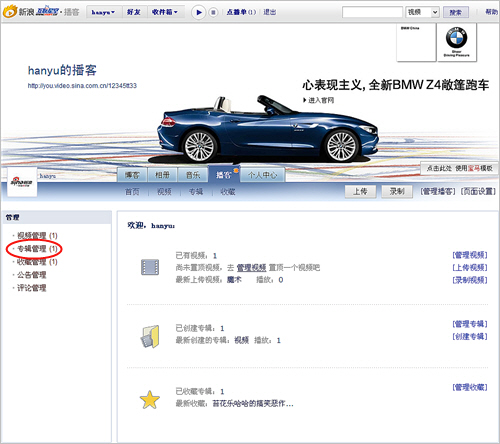Click the [录制视频] link
The image size is (500, 444).
[x=470, y=280]
